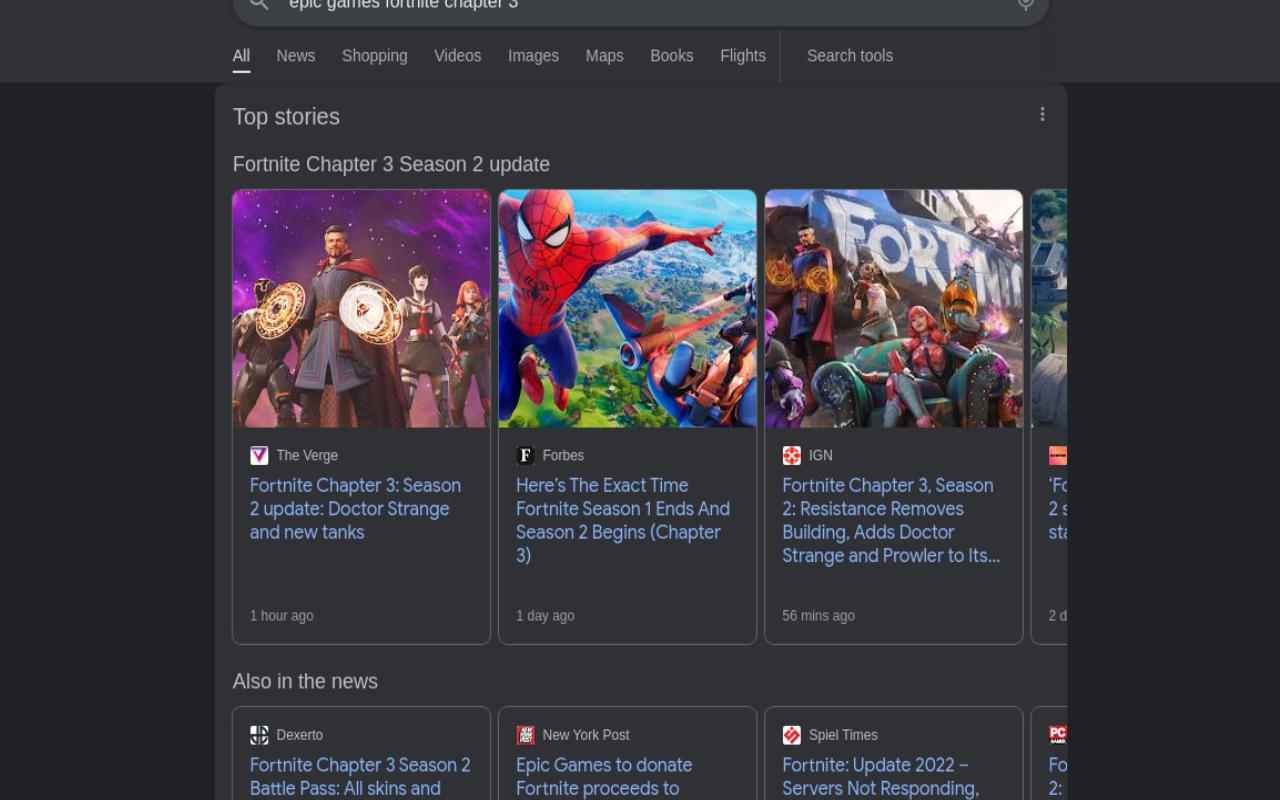Click the 'Also in the news' heading
The width and height of the screenshot is (1280, 800).
[305, 681]
